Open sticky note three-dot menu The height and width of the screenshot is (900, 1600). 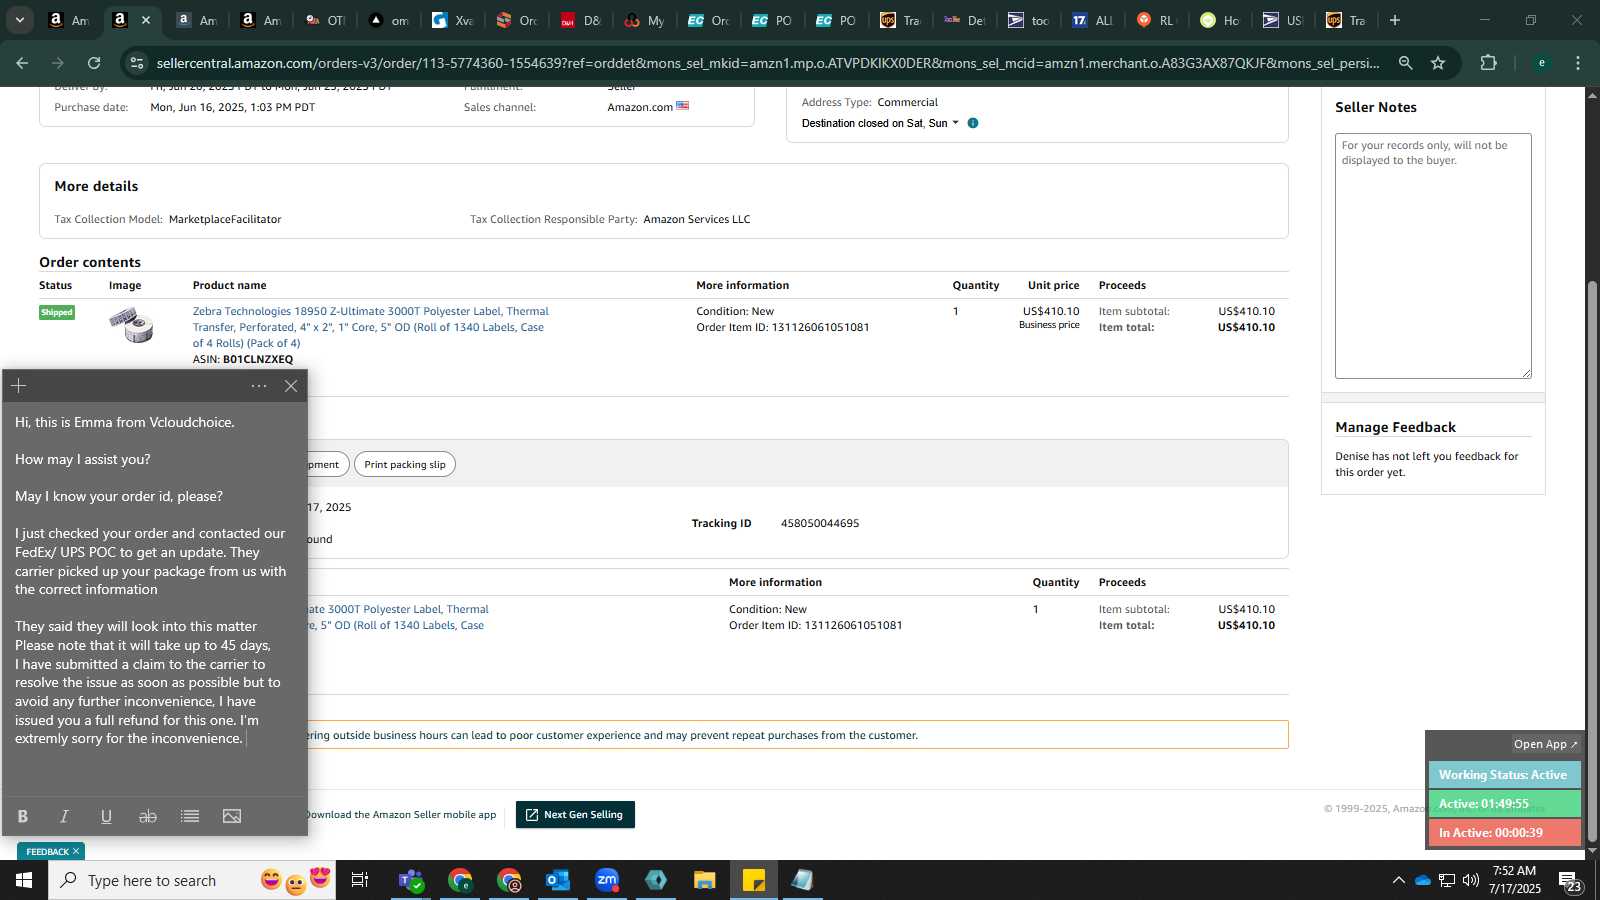point(259,386)
